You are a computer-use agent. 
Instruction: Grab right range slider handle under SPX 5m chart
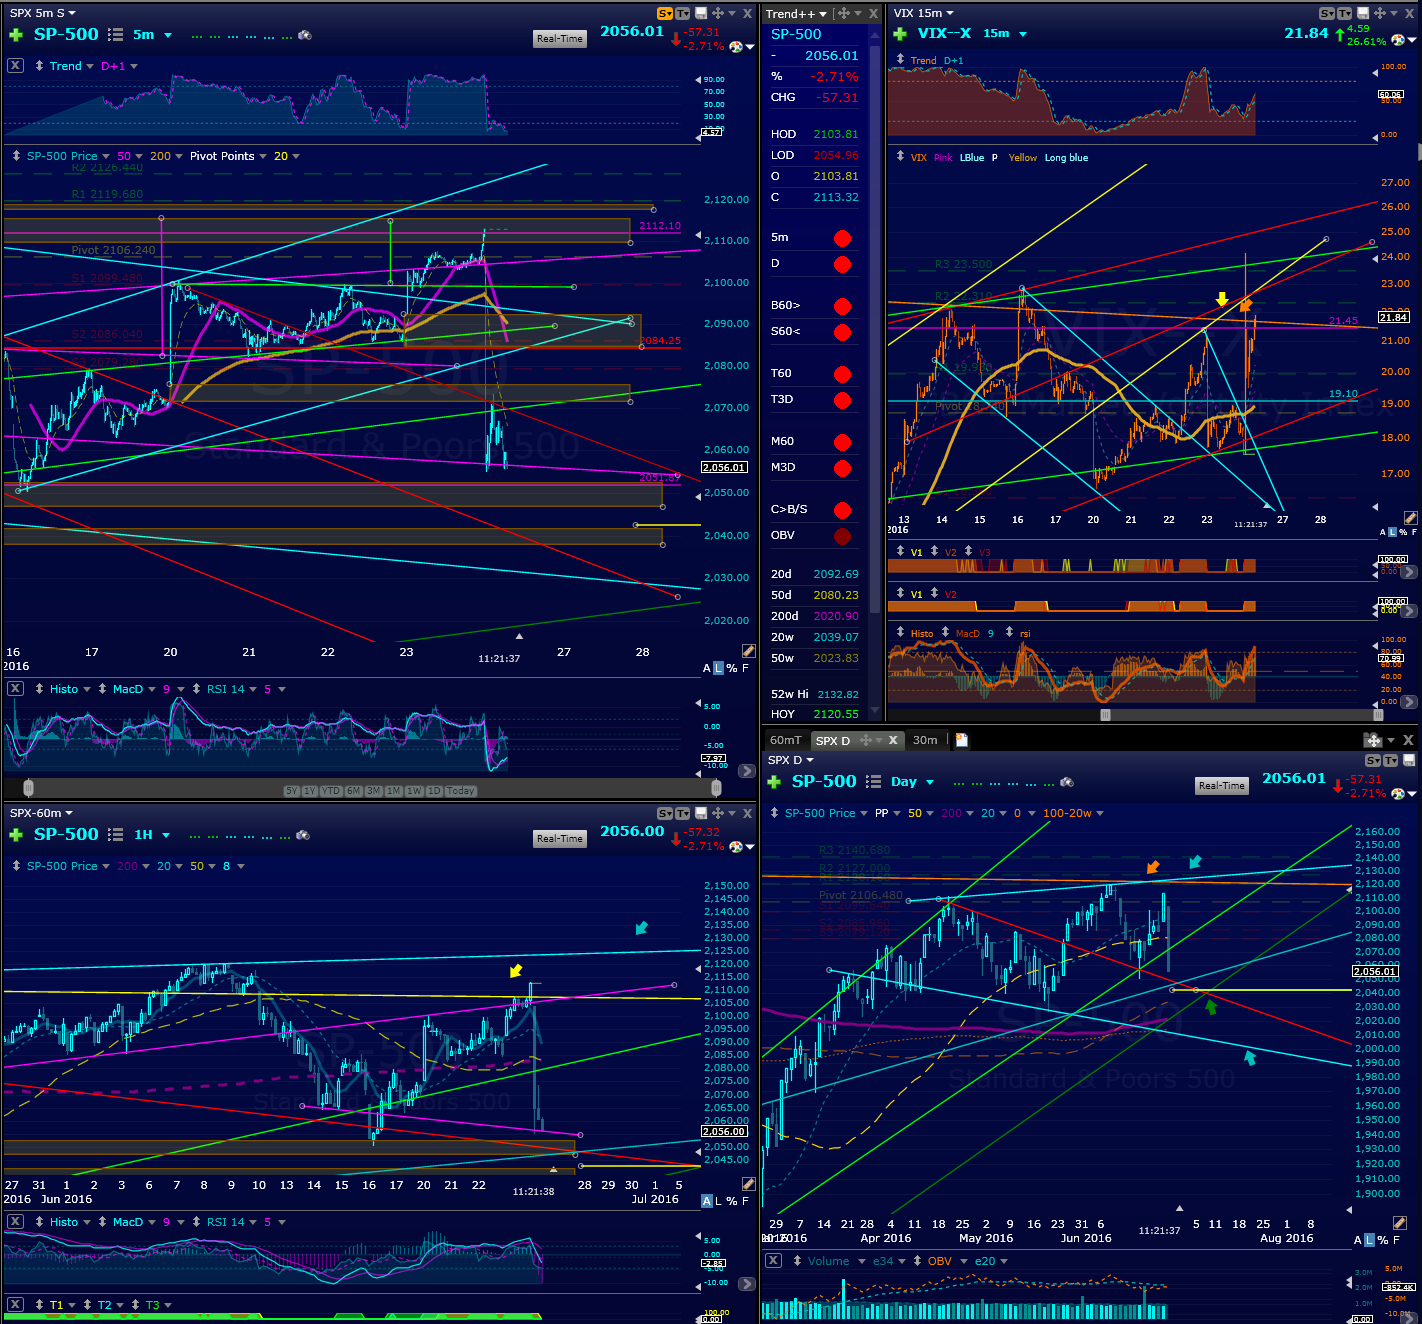716,788
